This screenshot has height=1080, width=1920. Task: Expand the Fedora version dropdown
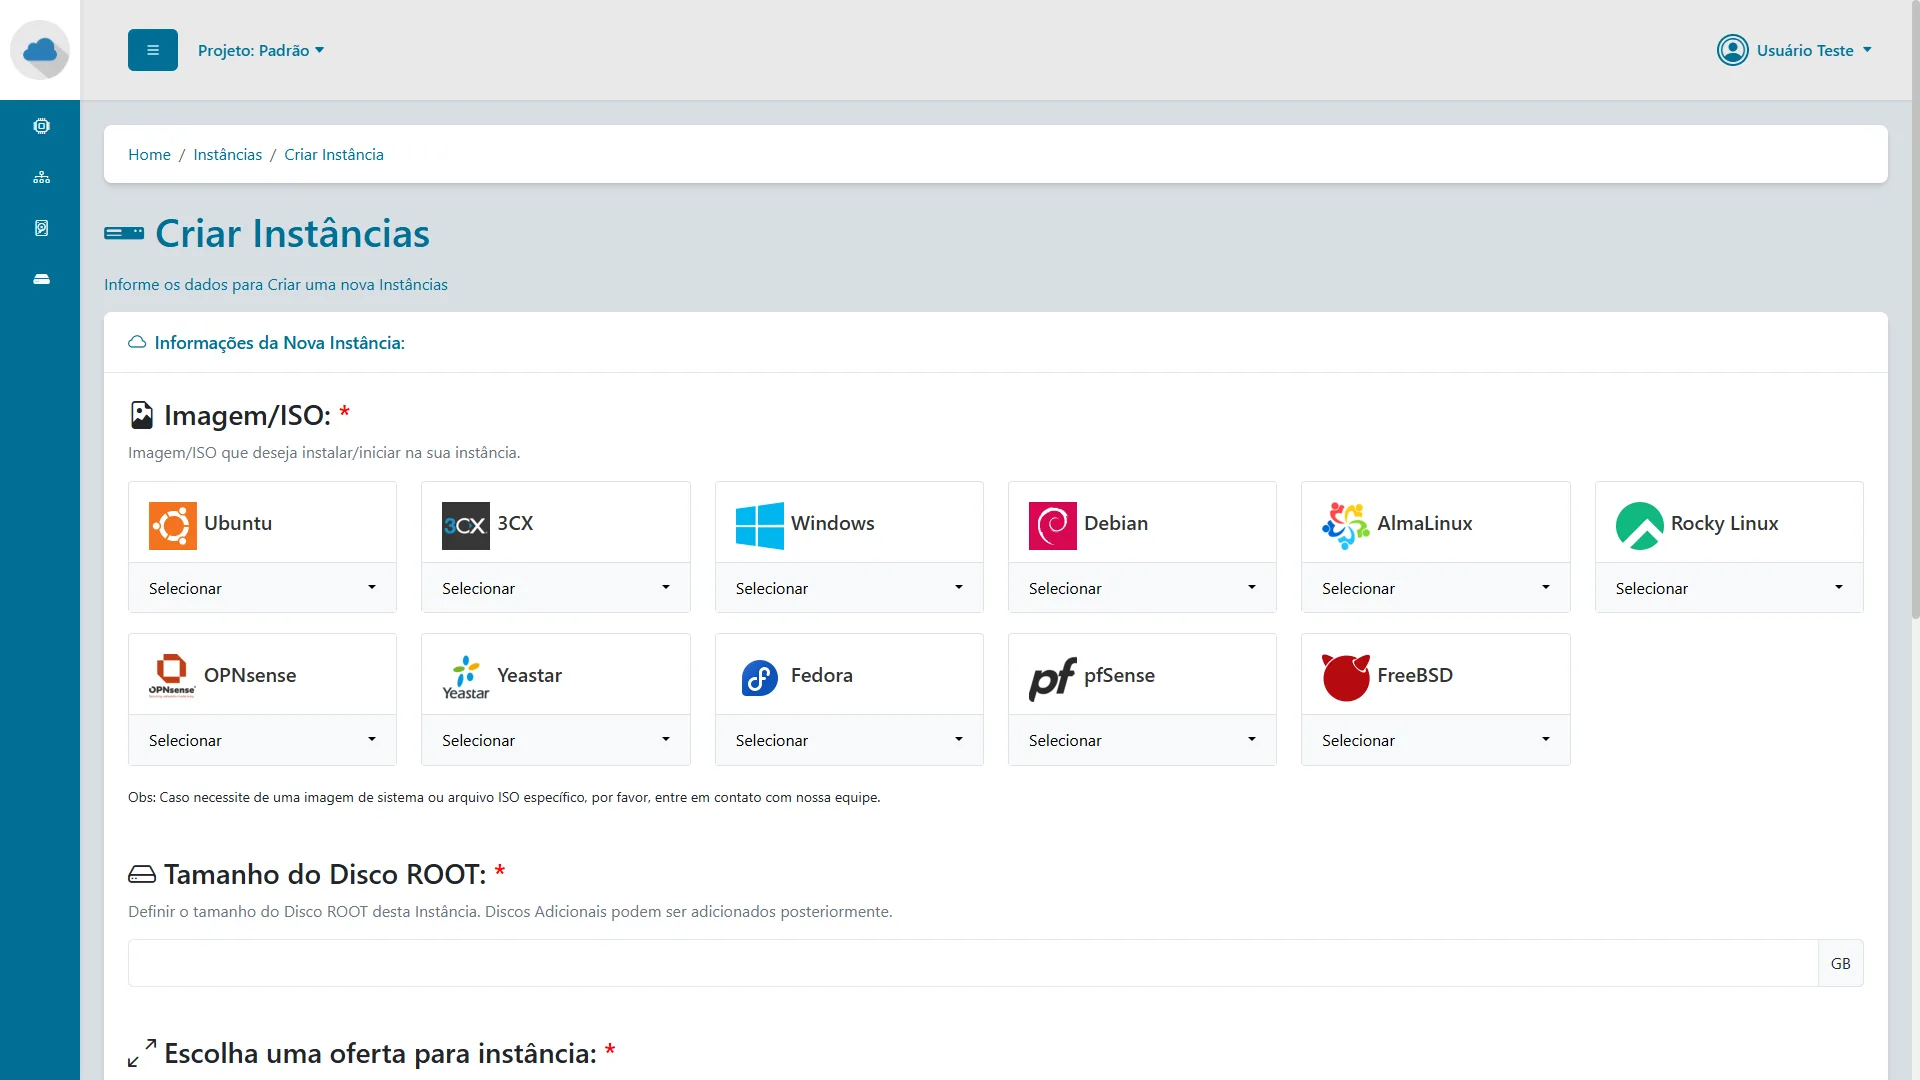coord(848,740)
